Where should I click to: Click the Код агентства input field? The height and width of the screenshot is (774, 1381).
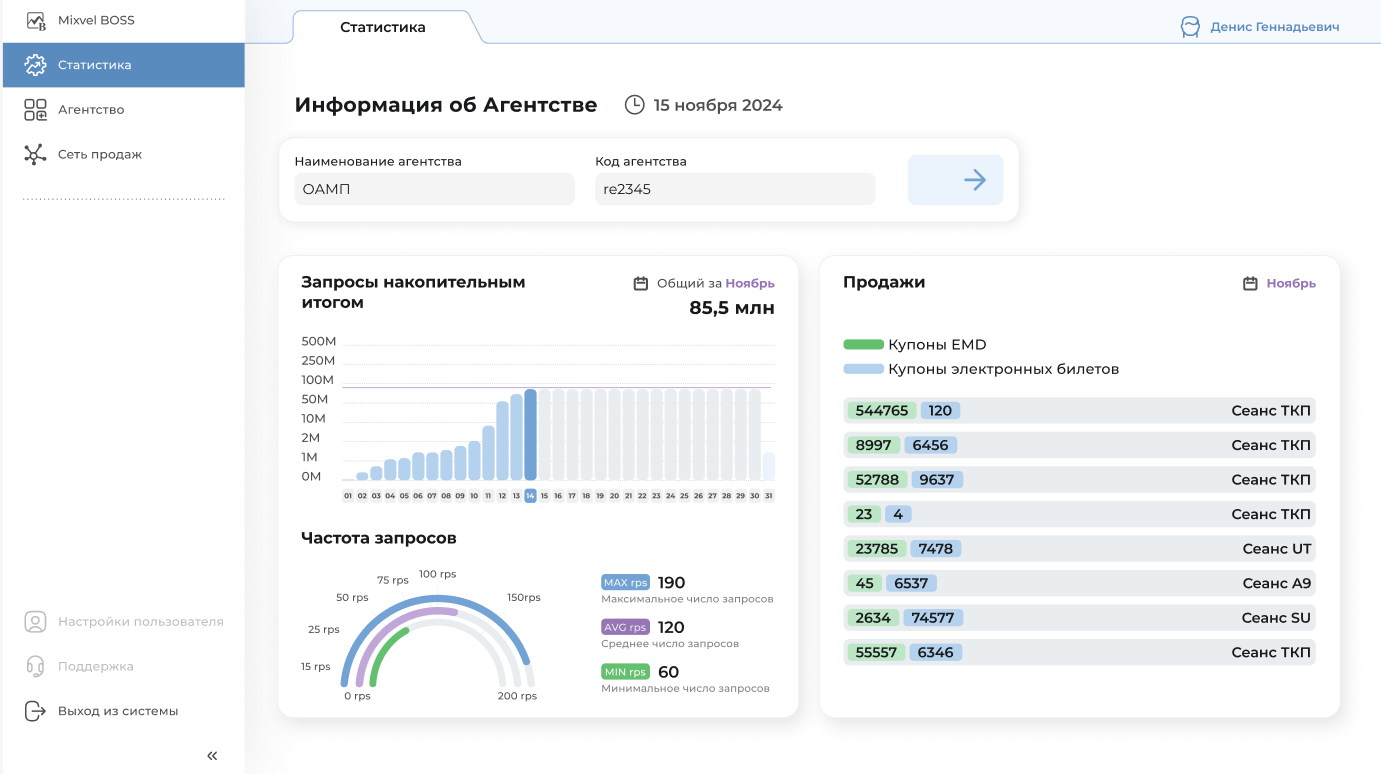[x=734, y=189]
